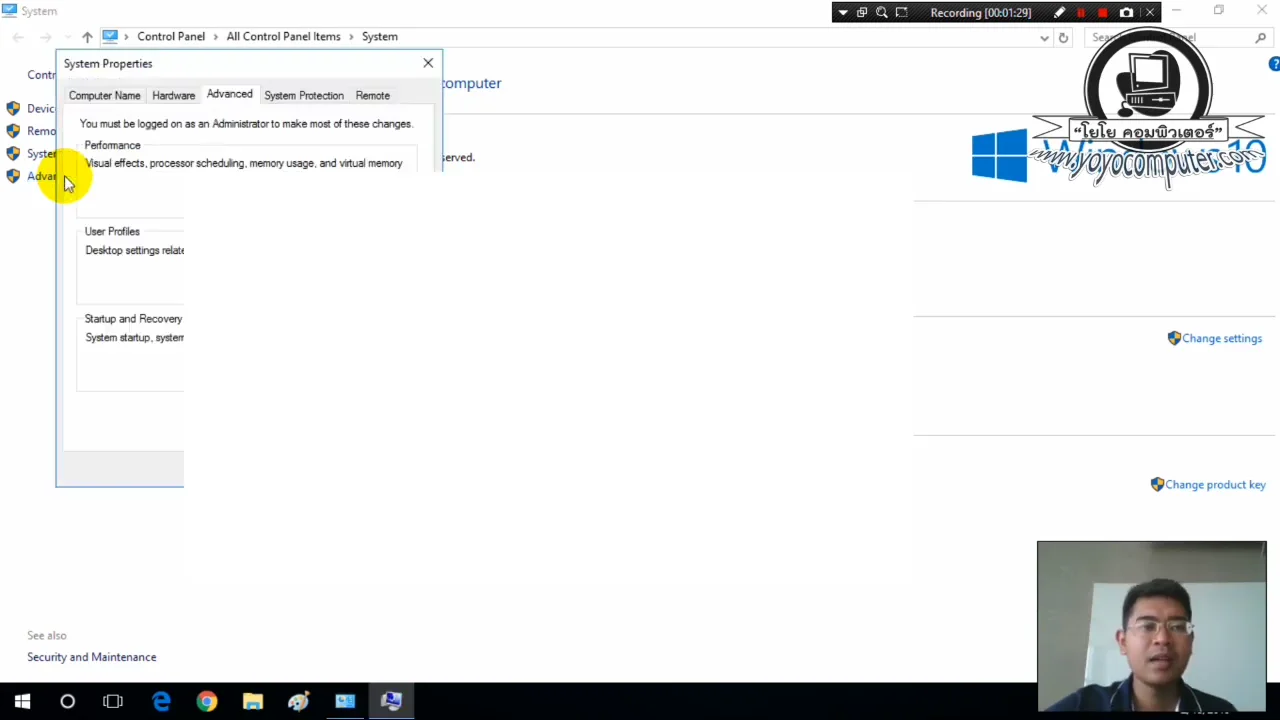Take a screenshot using the camera icon
The height and width of the screenshot is (720, 1280).
click(x=1127, y=12)
